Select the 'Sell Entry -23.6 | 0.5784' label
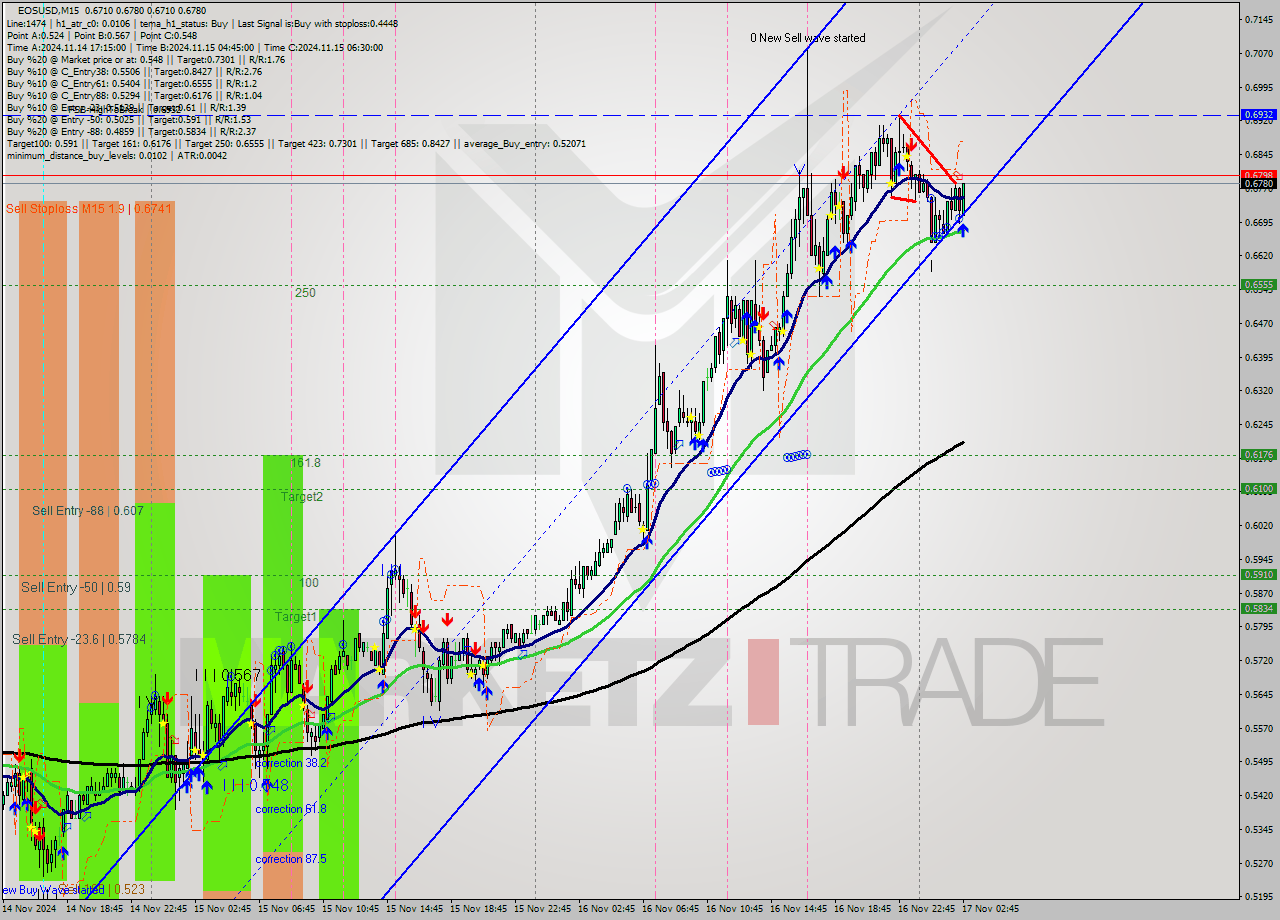The height and width of the screenshot is (920, 1280). 79,639
